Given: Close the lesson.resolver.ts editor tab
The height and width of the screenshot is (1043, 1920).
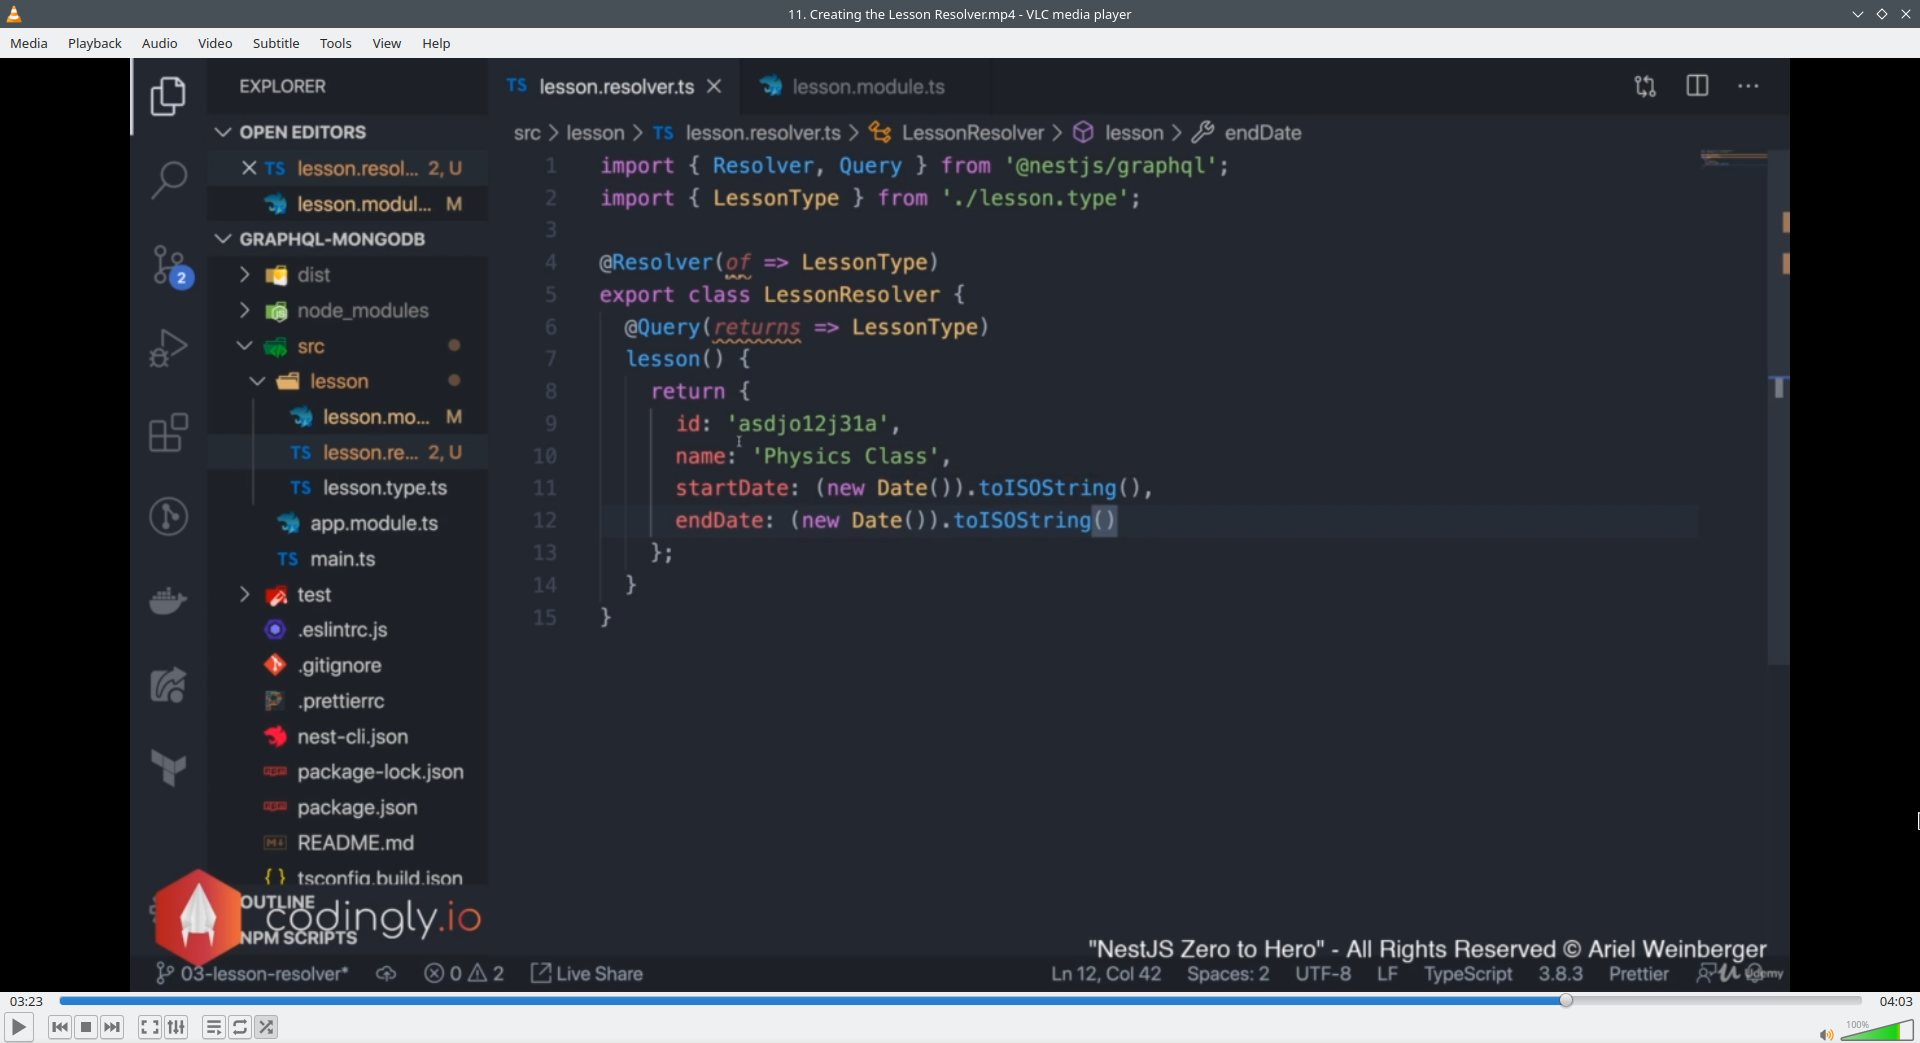Looking at the screenshot, I should (x=714, y=87).
